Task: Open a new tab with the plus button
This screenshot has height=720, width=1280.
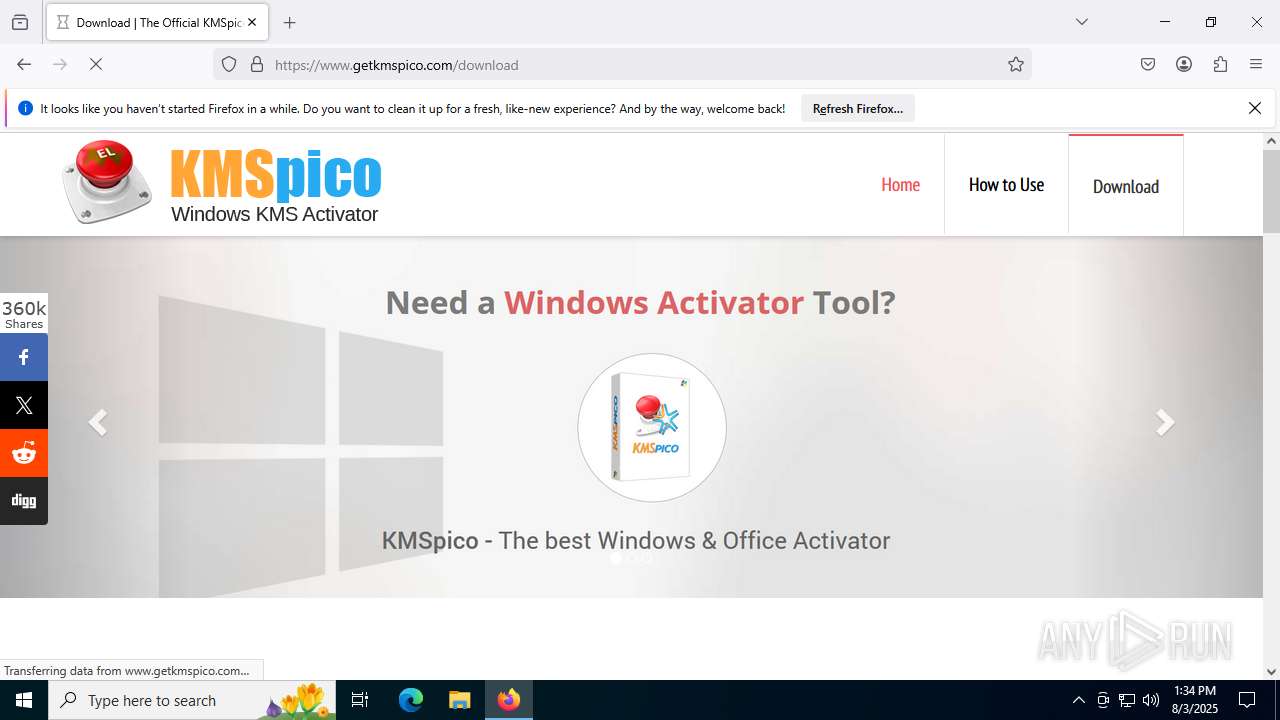Action: pyautogui.click(x=290, y=22)
